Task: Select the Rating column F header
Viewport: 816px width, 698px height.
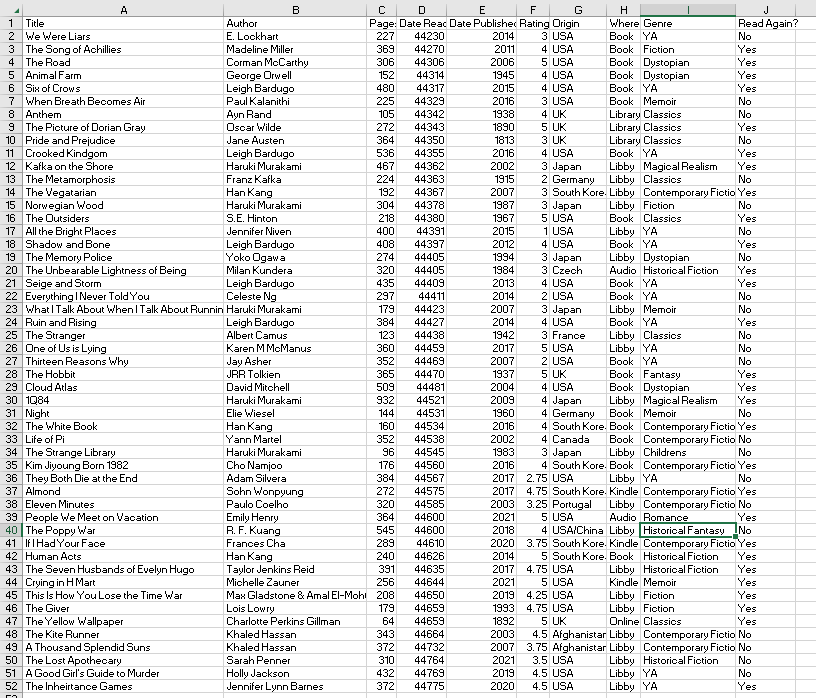Action: tap(533, 10)
